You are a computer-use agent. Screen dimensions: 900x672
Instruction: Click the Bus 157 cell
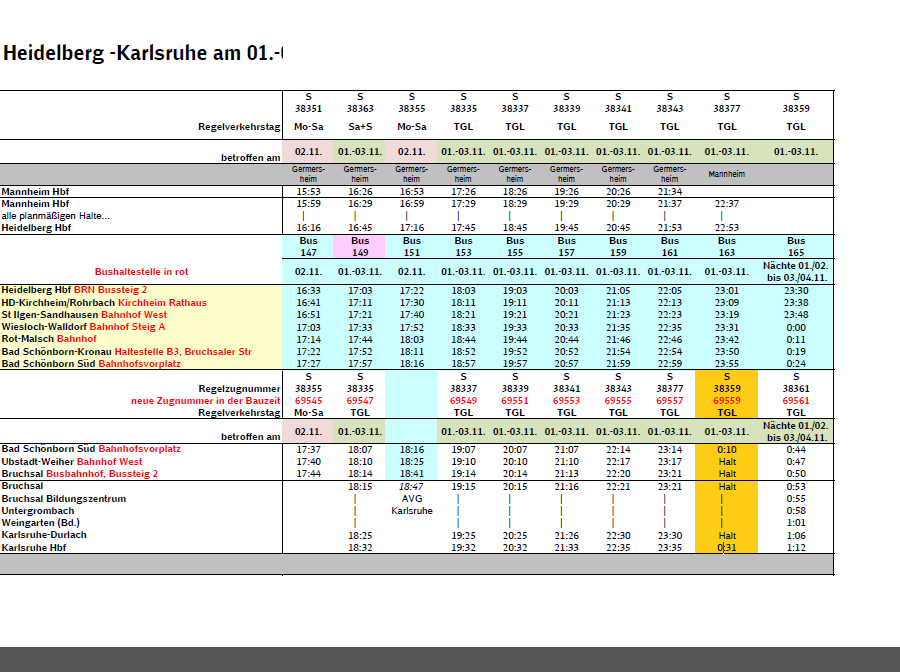pos(567,247)
